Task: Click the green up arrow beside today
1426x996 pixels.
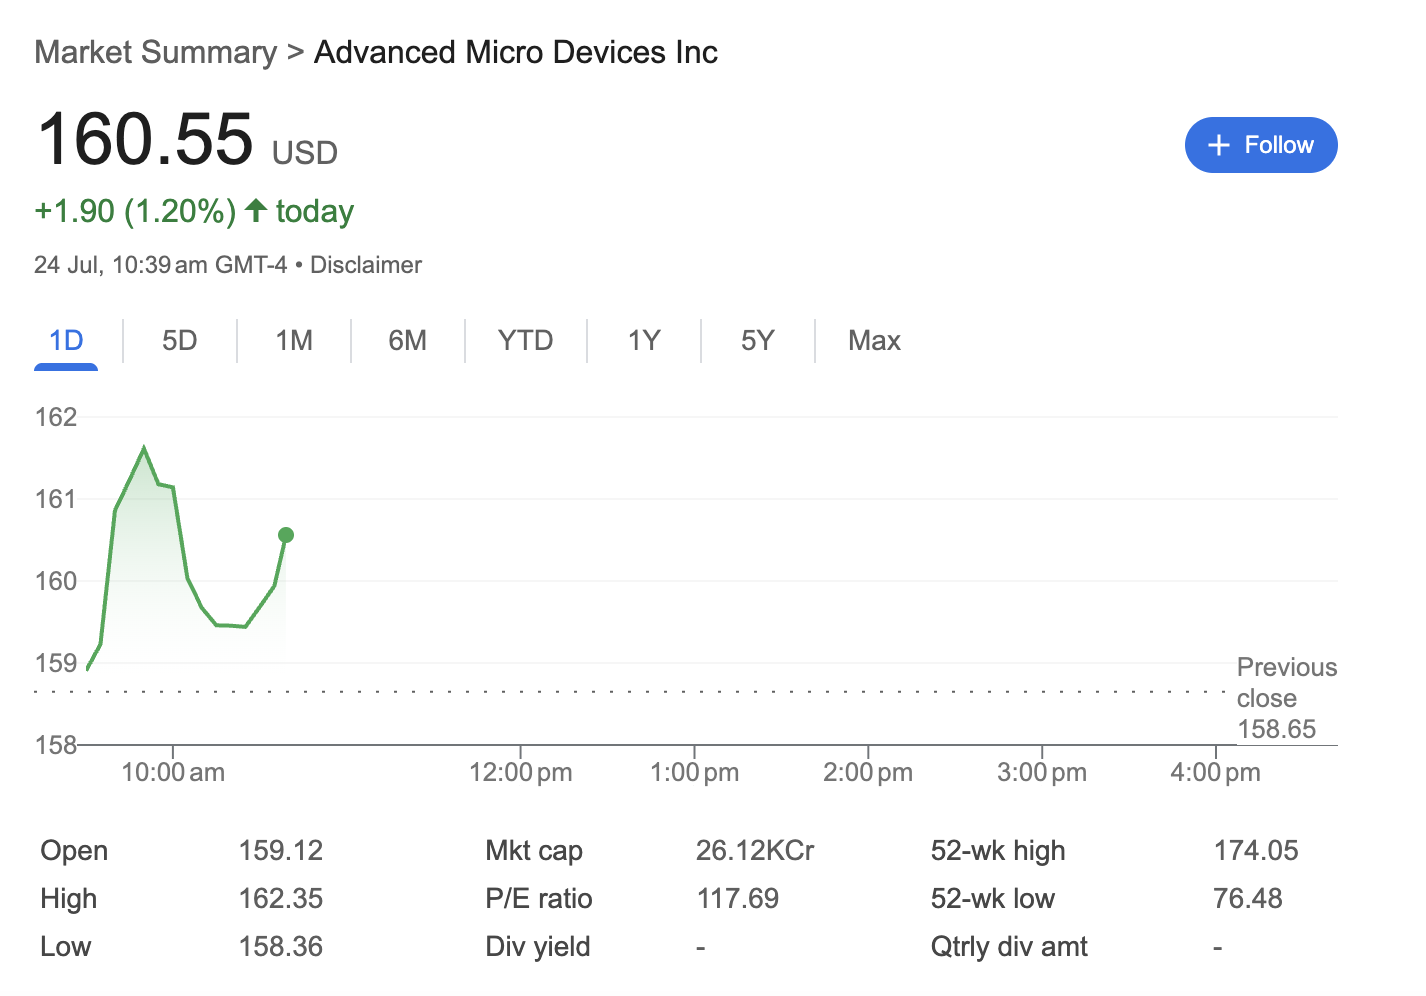Action: click(x=256, y=210)
